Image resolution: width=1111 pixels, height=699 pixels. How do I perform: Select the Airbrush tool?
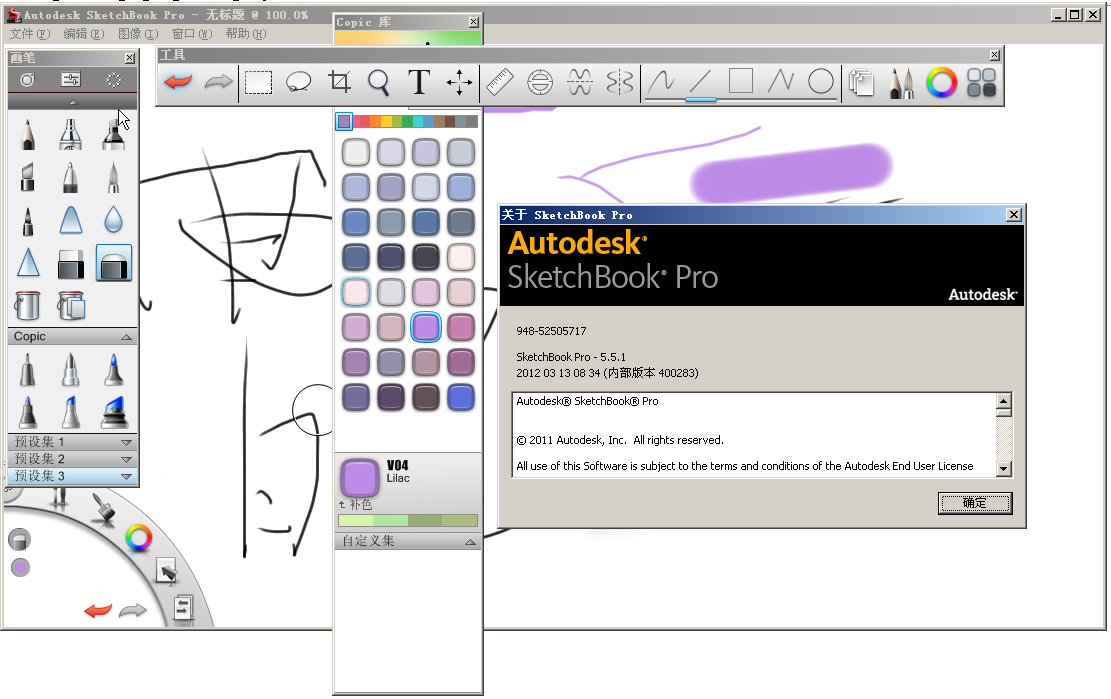[70, 134]
